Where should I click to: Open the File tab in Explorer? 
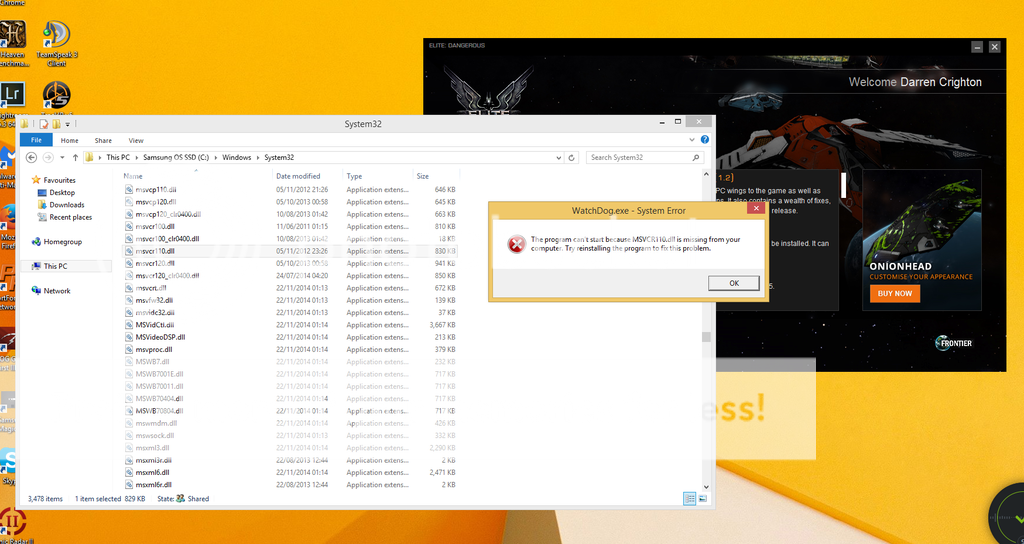(36, 140)
